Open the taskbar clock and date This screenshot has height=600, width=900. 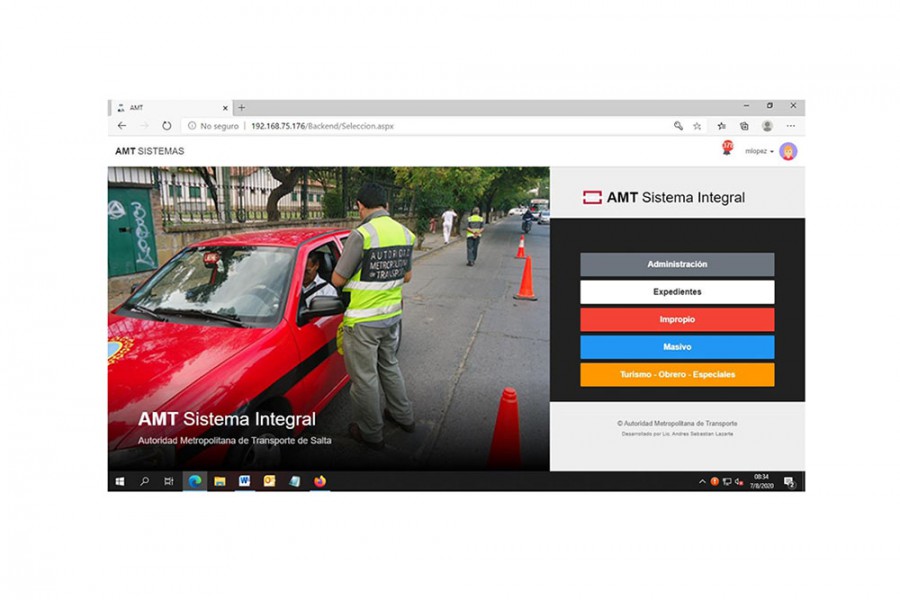coord(762,481)
